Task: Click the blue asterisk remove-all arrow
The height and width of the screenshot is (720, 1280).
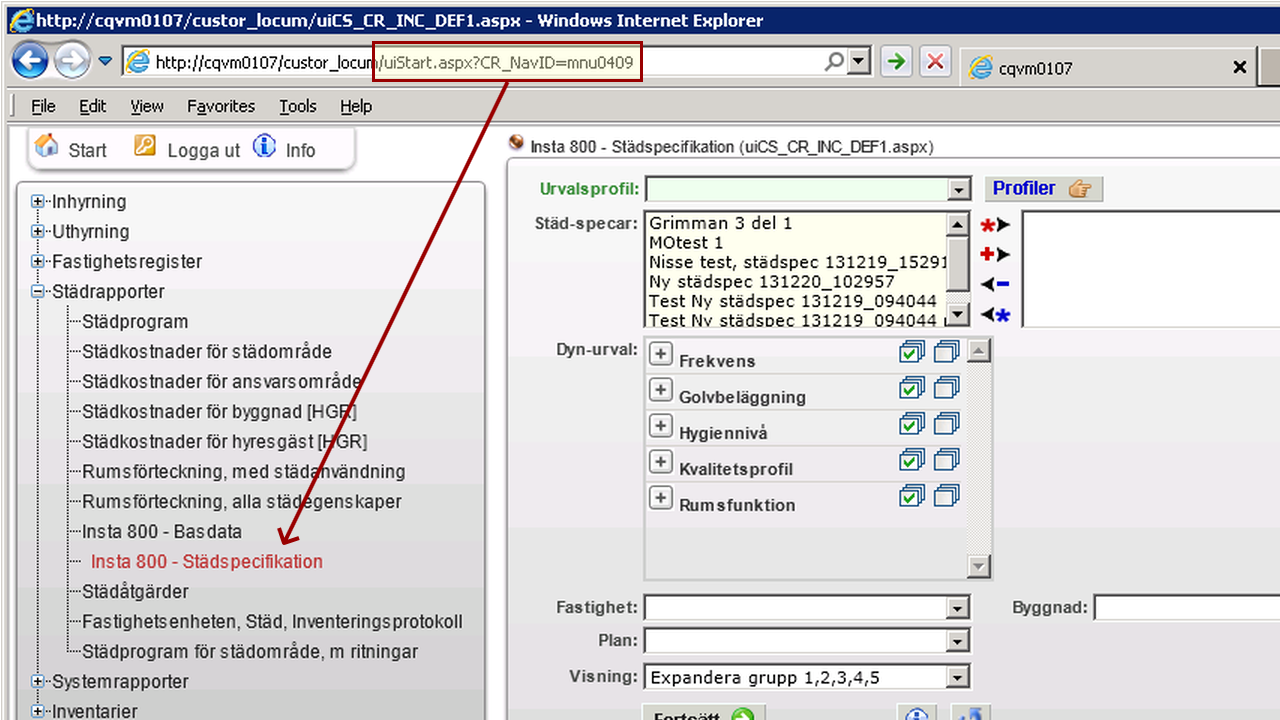Action: [x=996, y=315]
